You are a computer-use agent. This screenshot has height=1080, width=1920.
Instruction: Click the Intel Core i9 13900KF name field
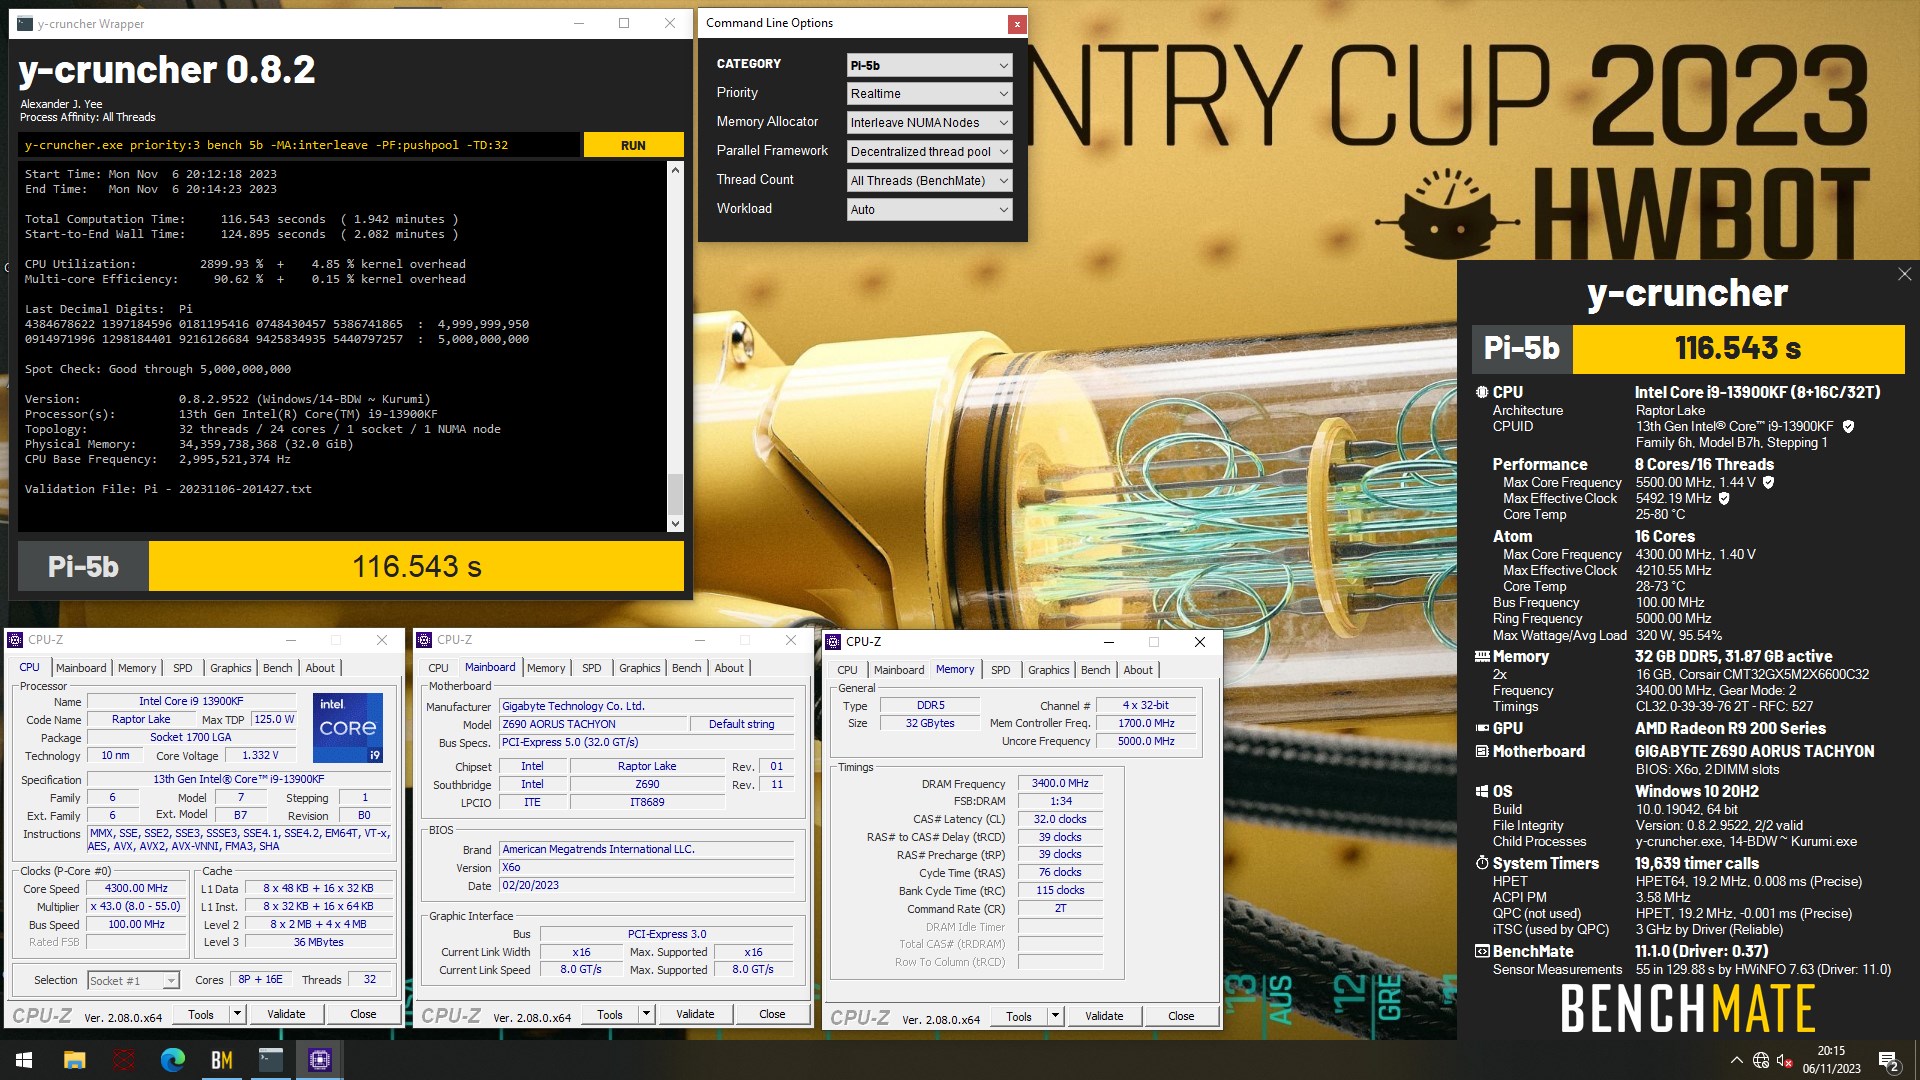pos(191,701)
